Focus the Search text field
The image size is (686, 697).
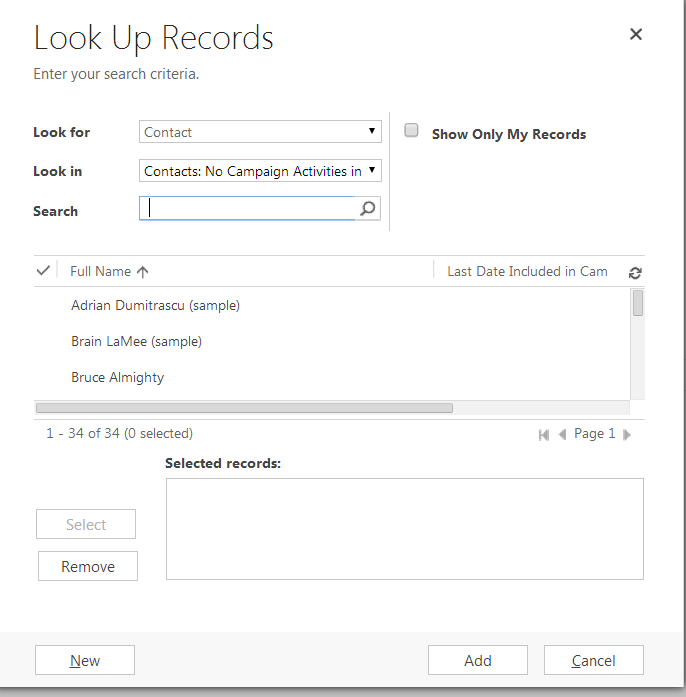(250, 208)
